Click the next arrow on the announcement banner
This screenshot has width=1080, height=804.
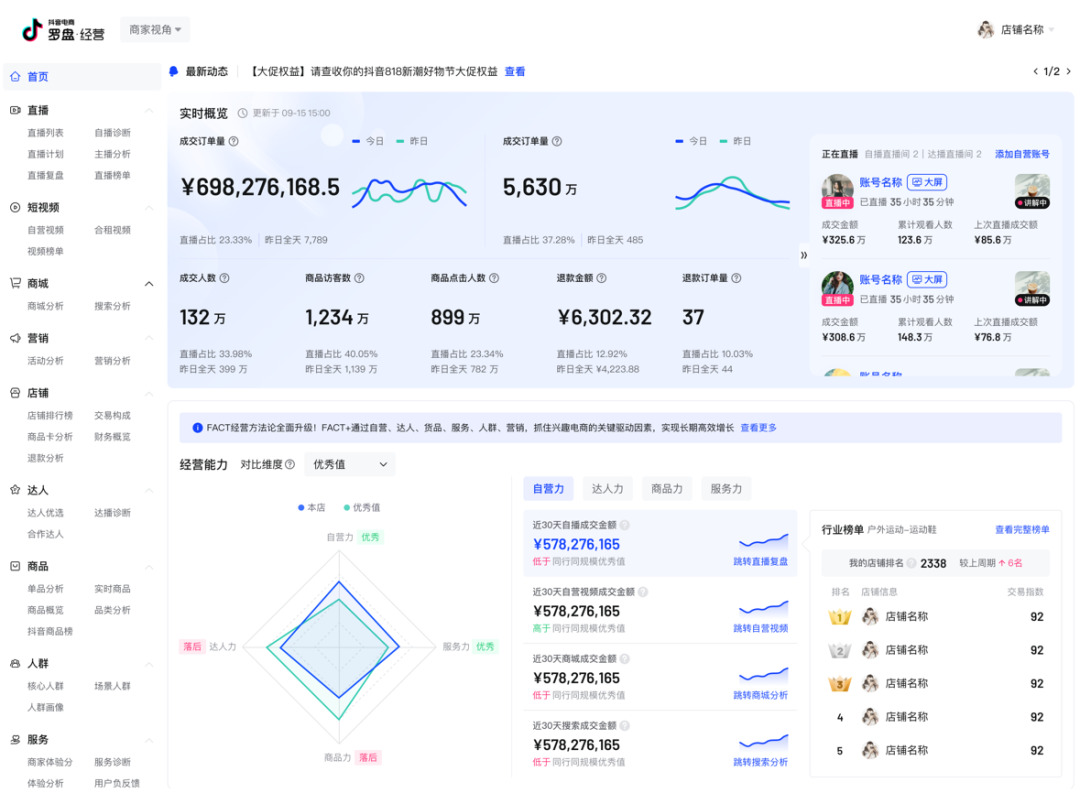click(x=1067, y=71)
